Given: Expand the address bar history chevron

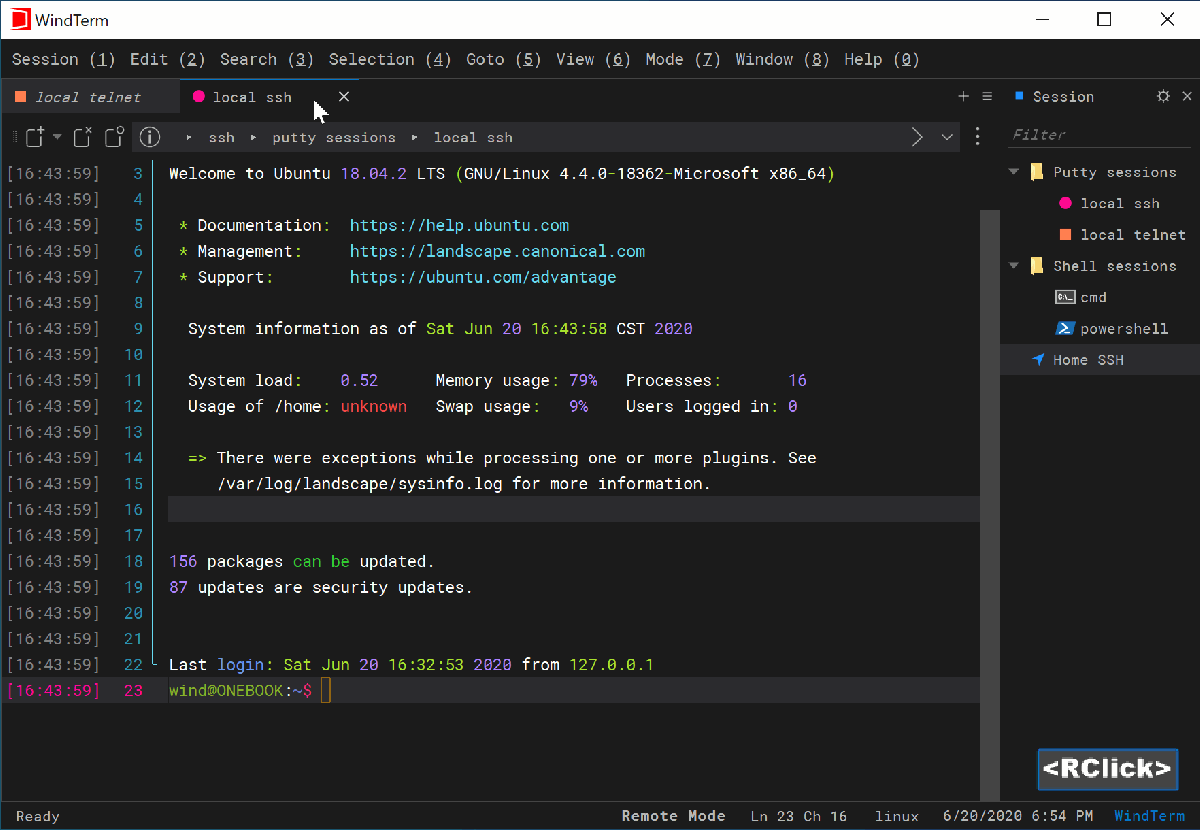Looking at the screenshot, I should [947, 137].
